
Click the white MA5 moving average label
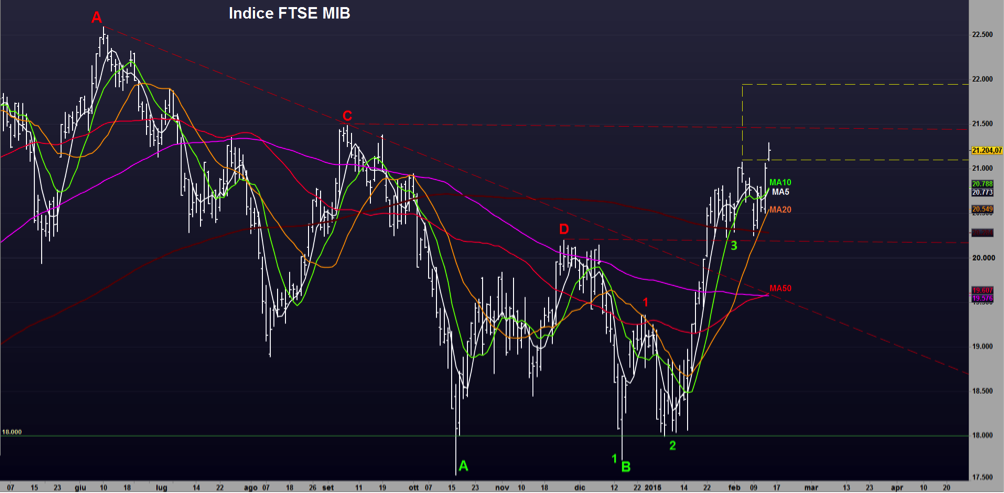point(781,191)
